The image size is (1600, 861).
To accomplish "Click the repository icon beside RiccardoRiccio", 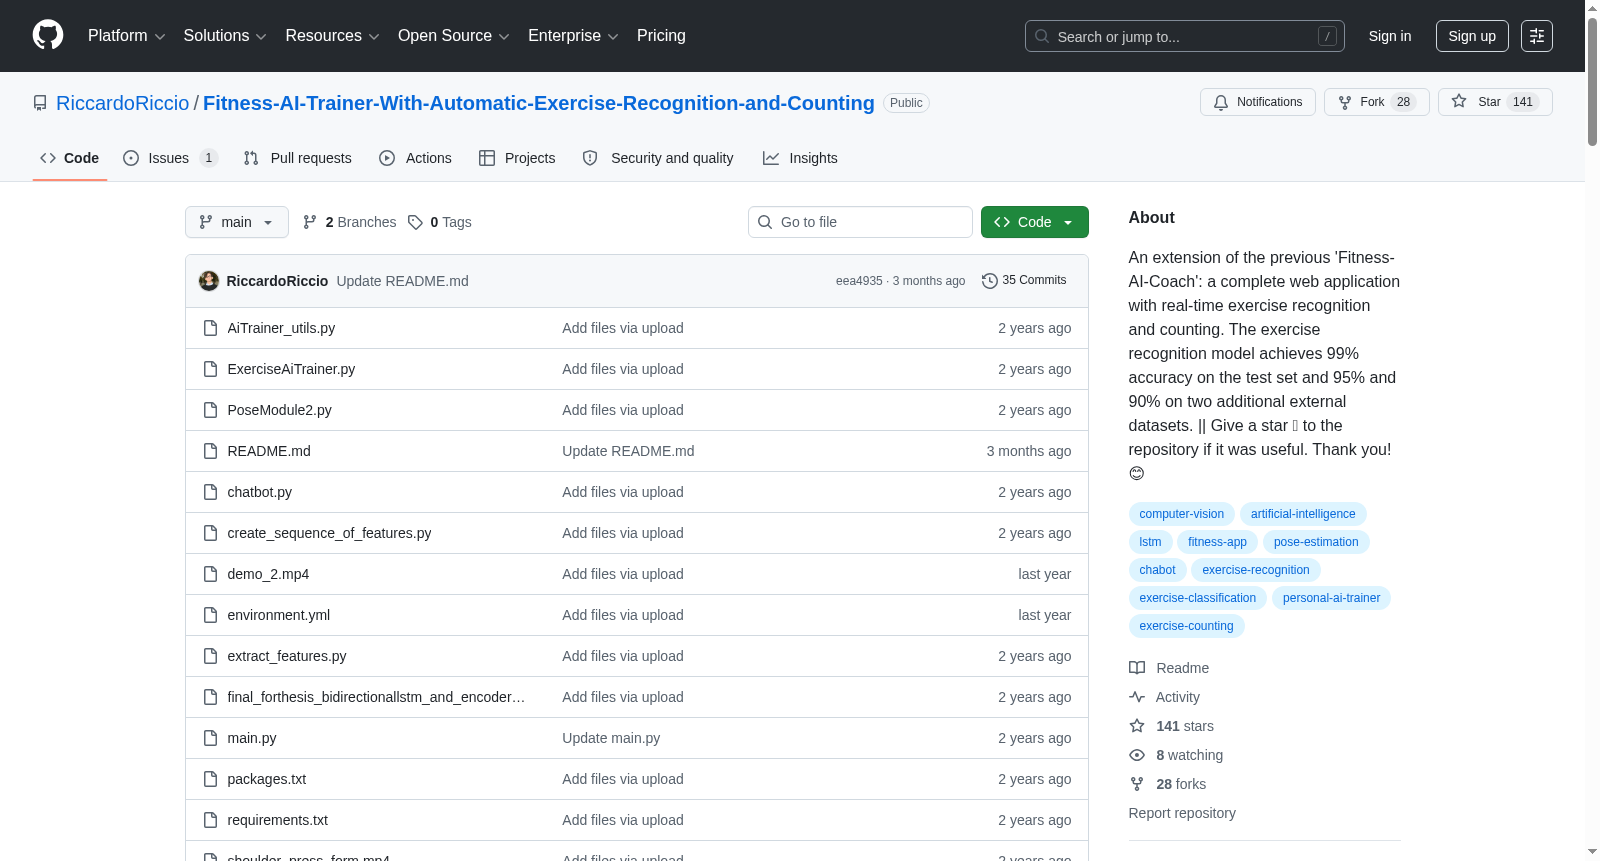I will (x=40, y=103).
